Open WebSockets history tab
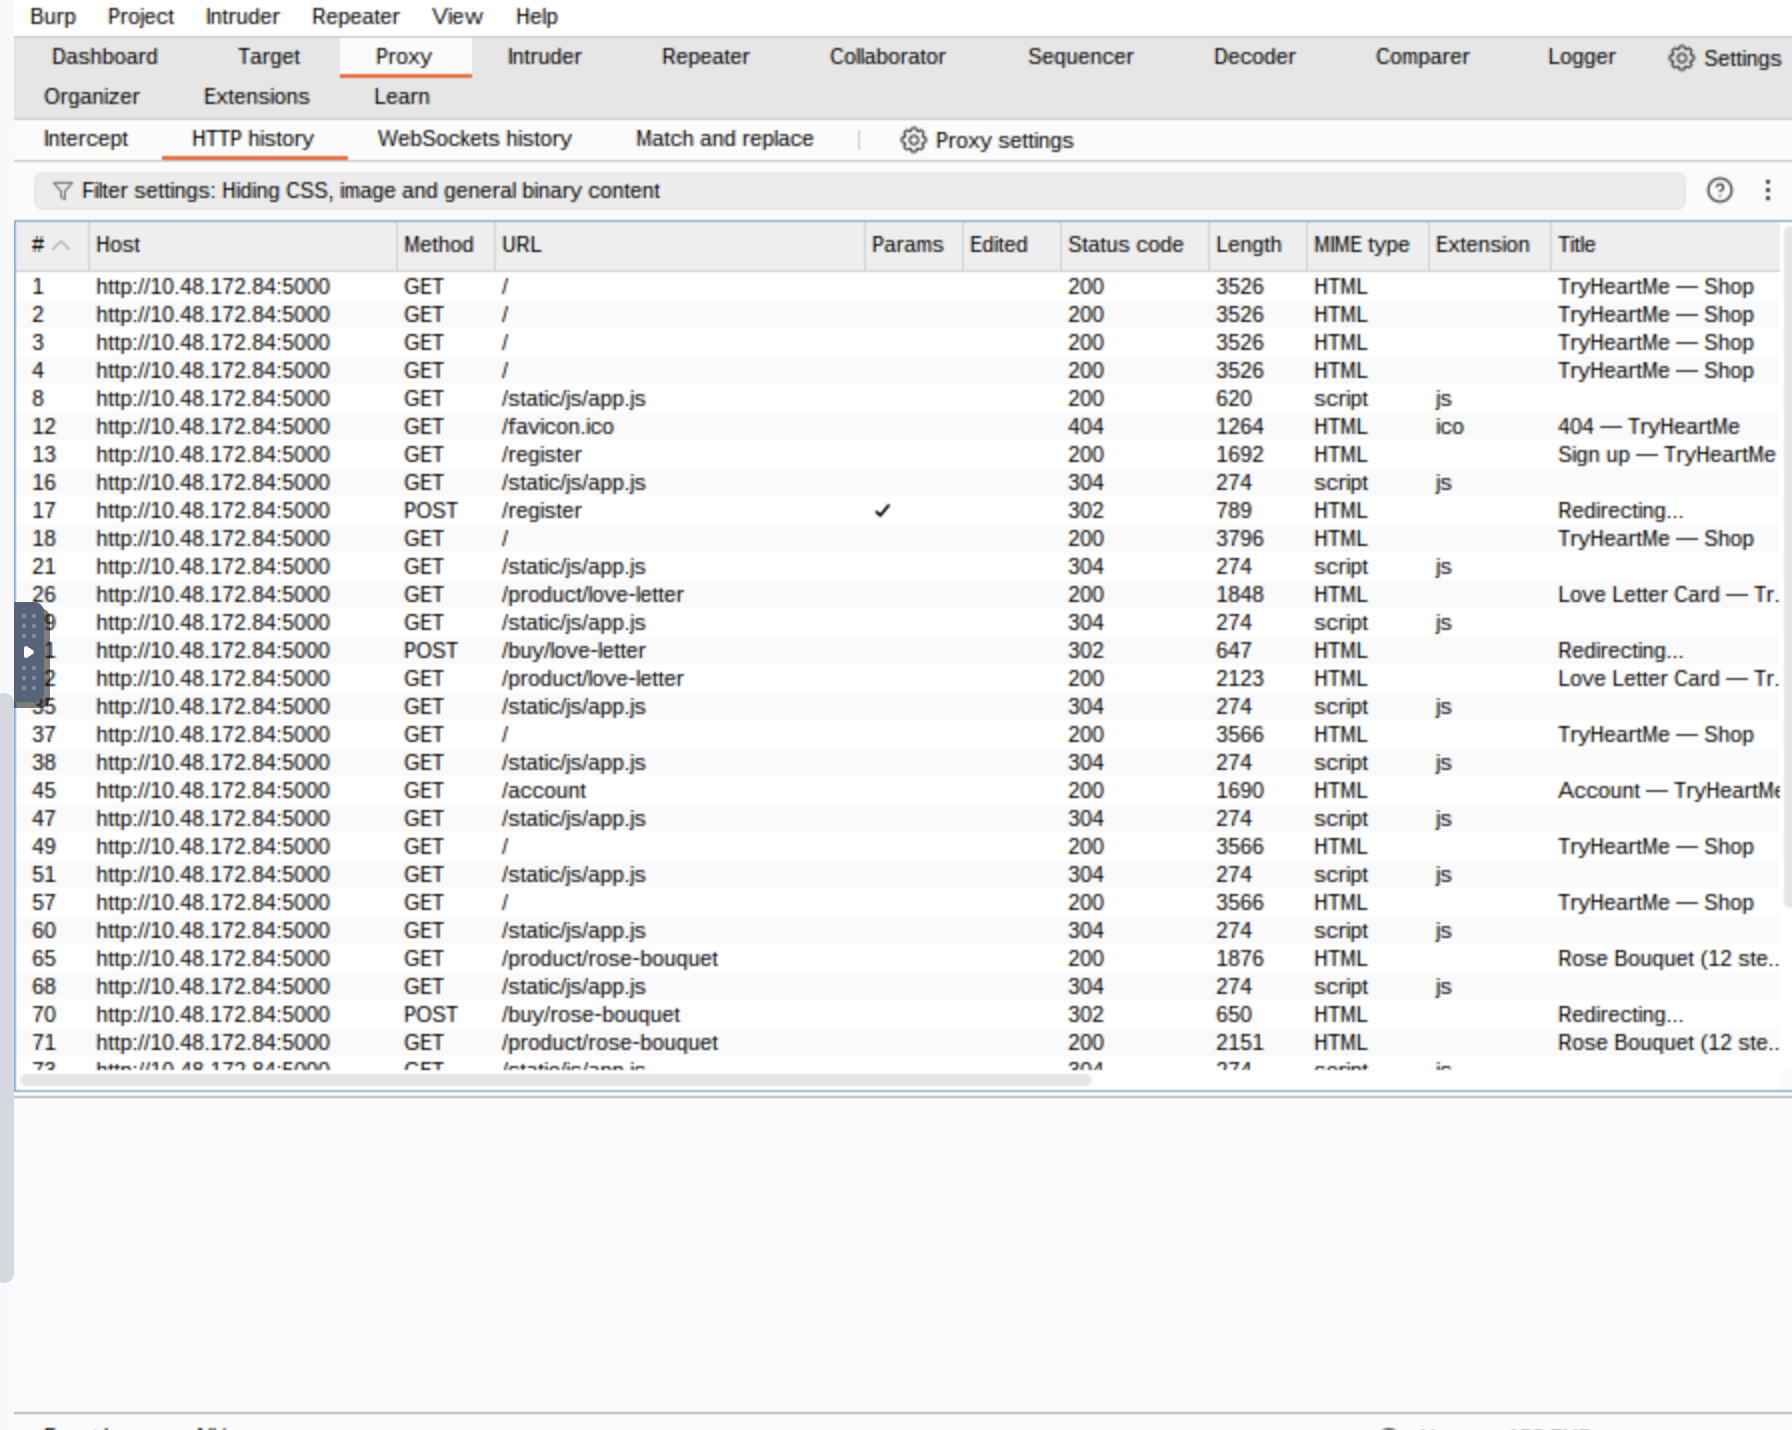The height and width of the screenshot is (1430, 1792). [474, 139]
